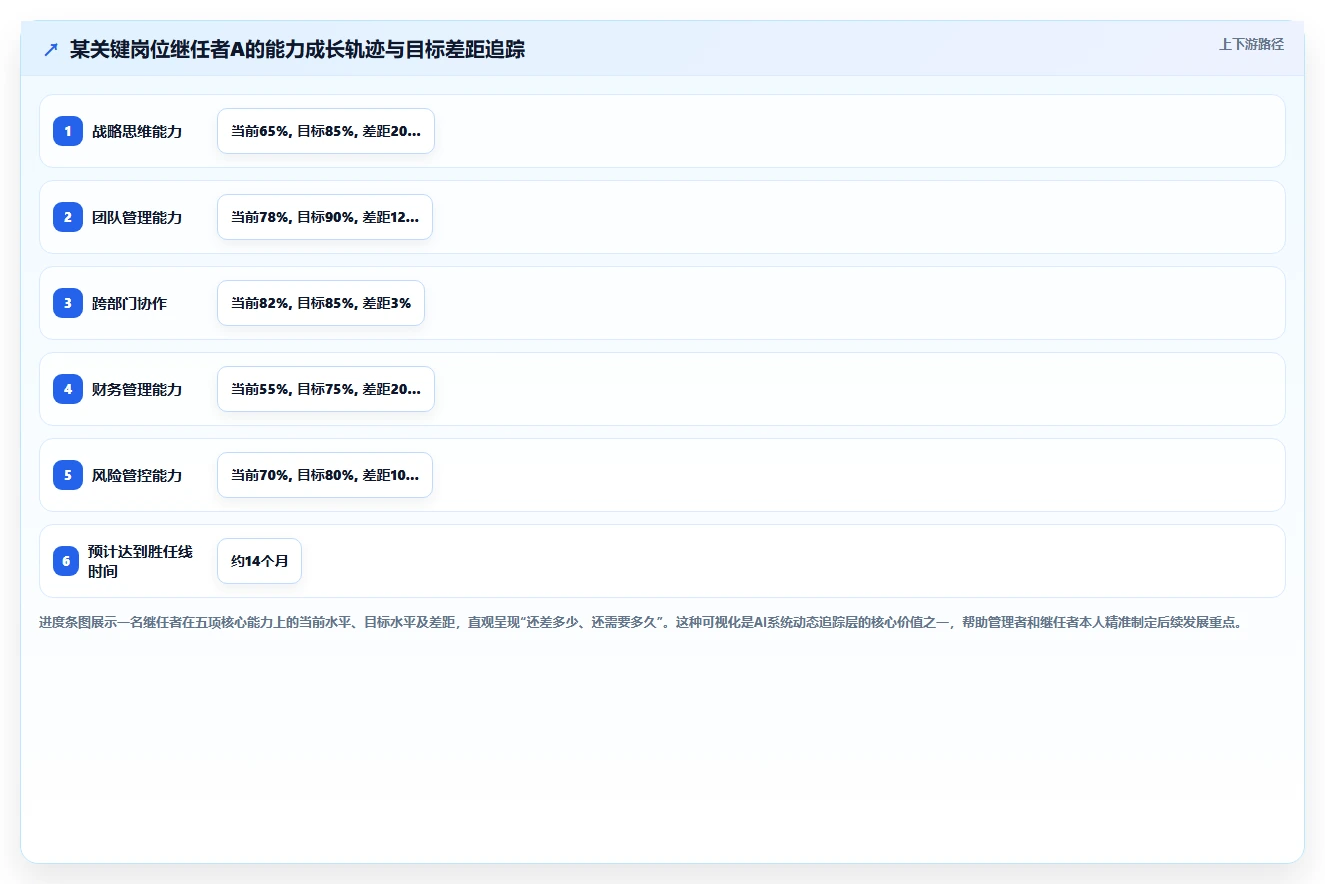Select number badge 4 for 财务管理能力

coord(68,389)
